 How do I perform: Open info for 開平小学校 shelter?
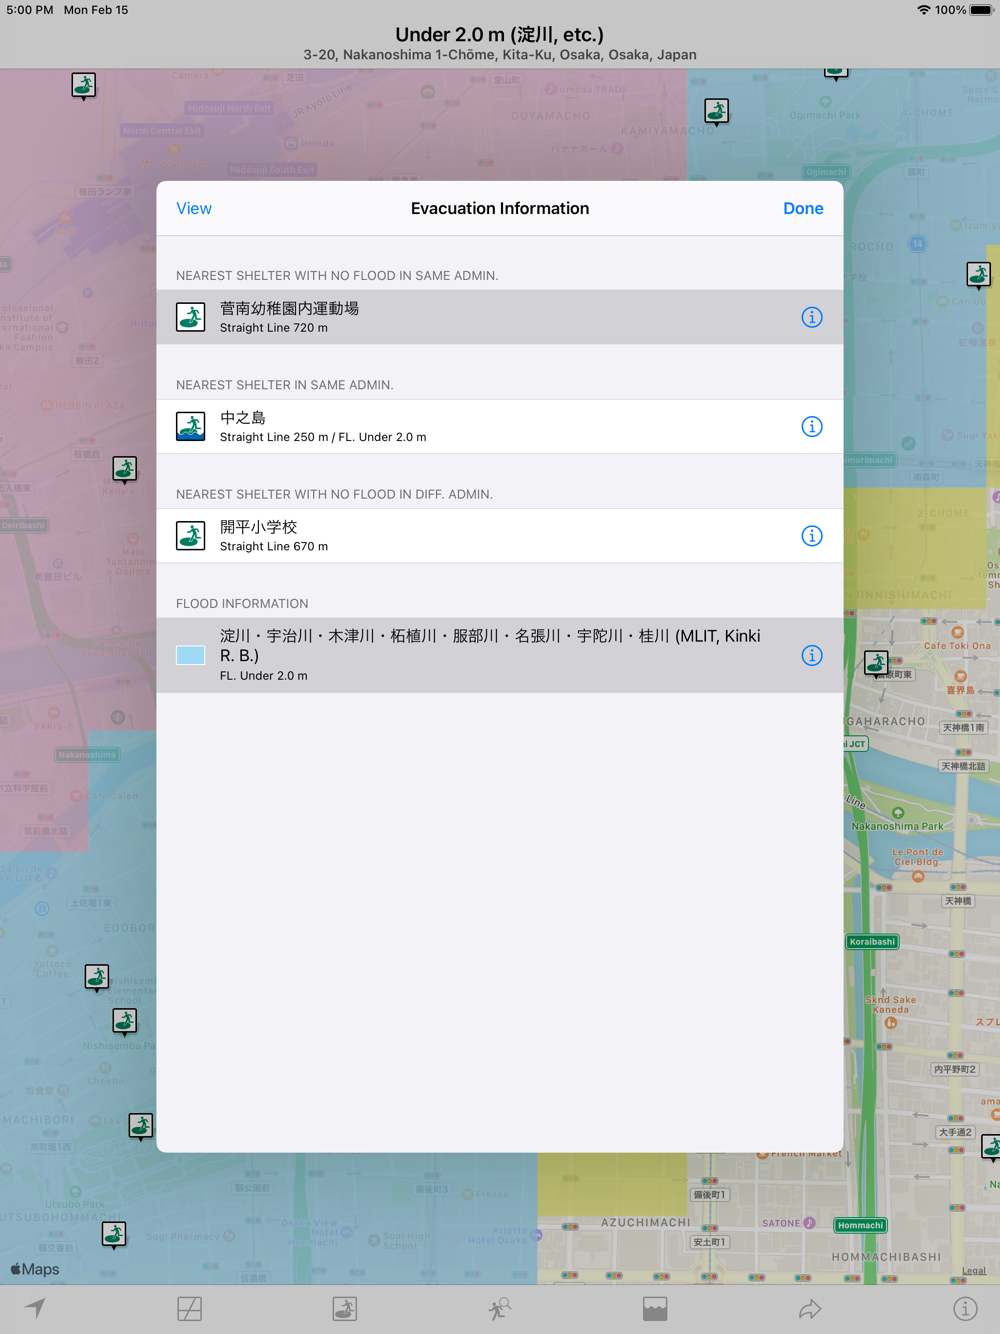(812, 536)
